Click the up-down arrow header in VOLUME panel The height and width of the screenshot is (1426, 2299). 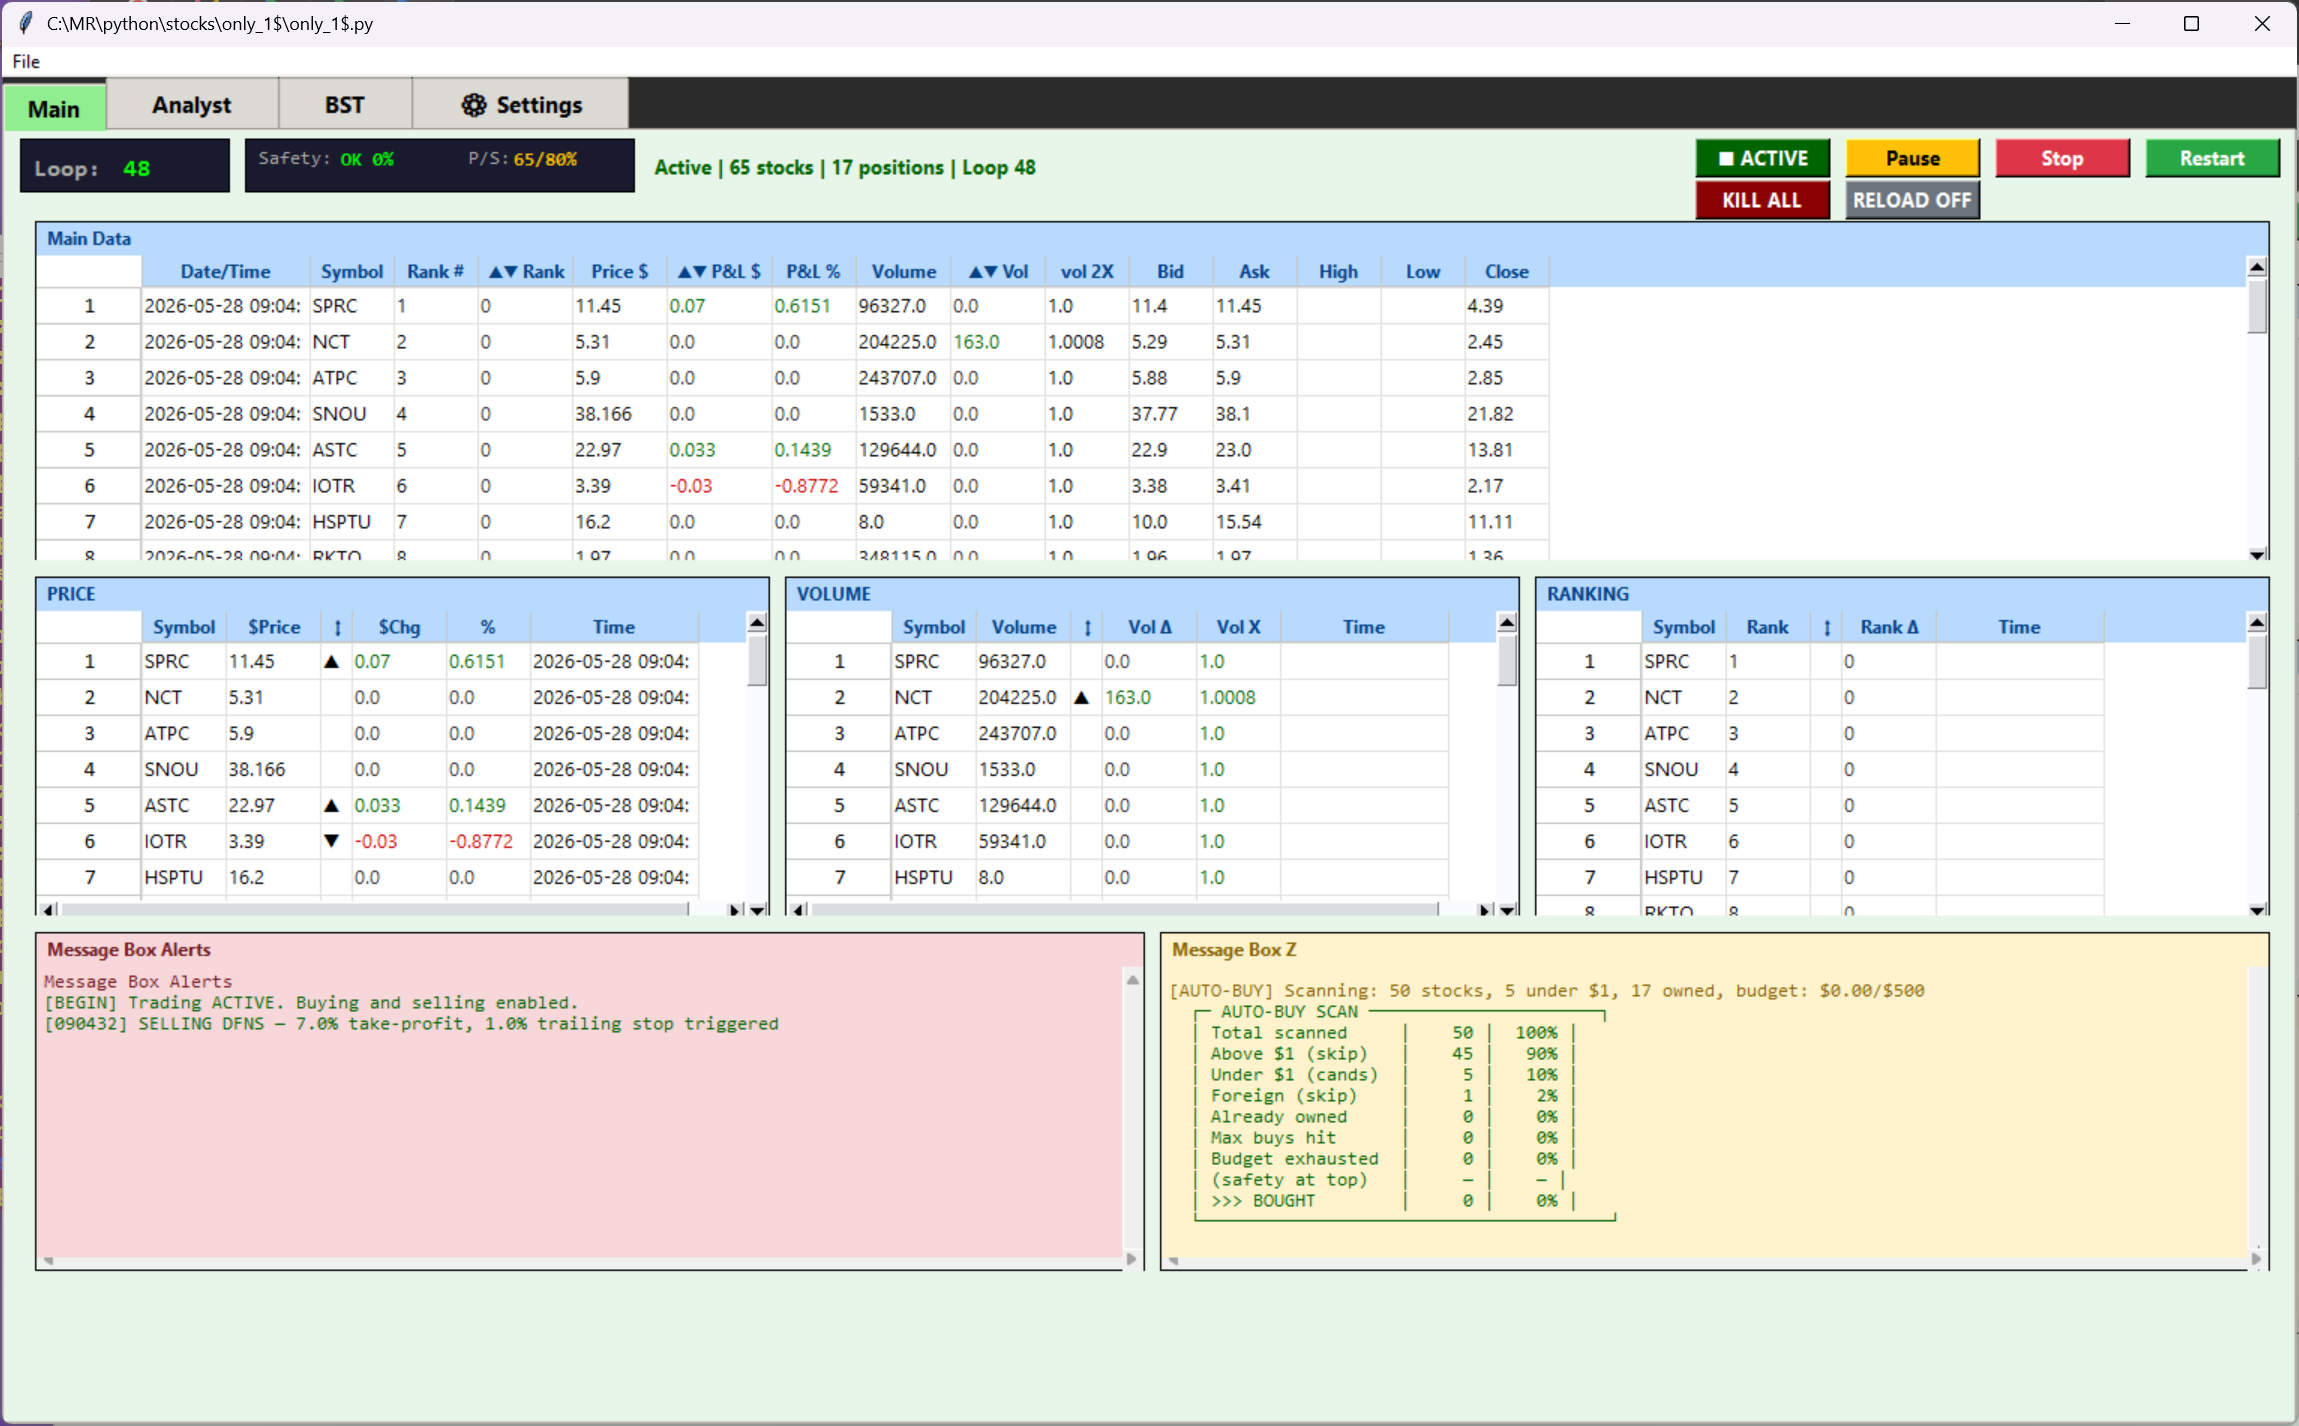click(1087, 627)
